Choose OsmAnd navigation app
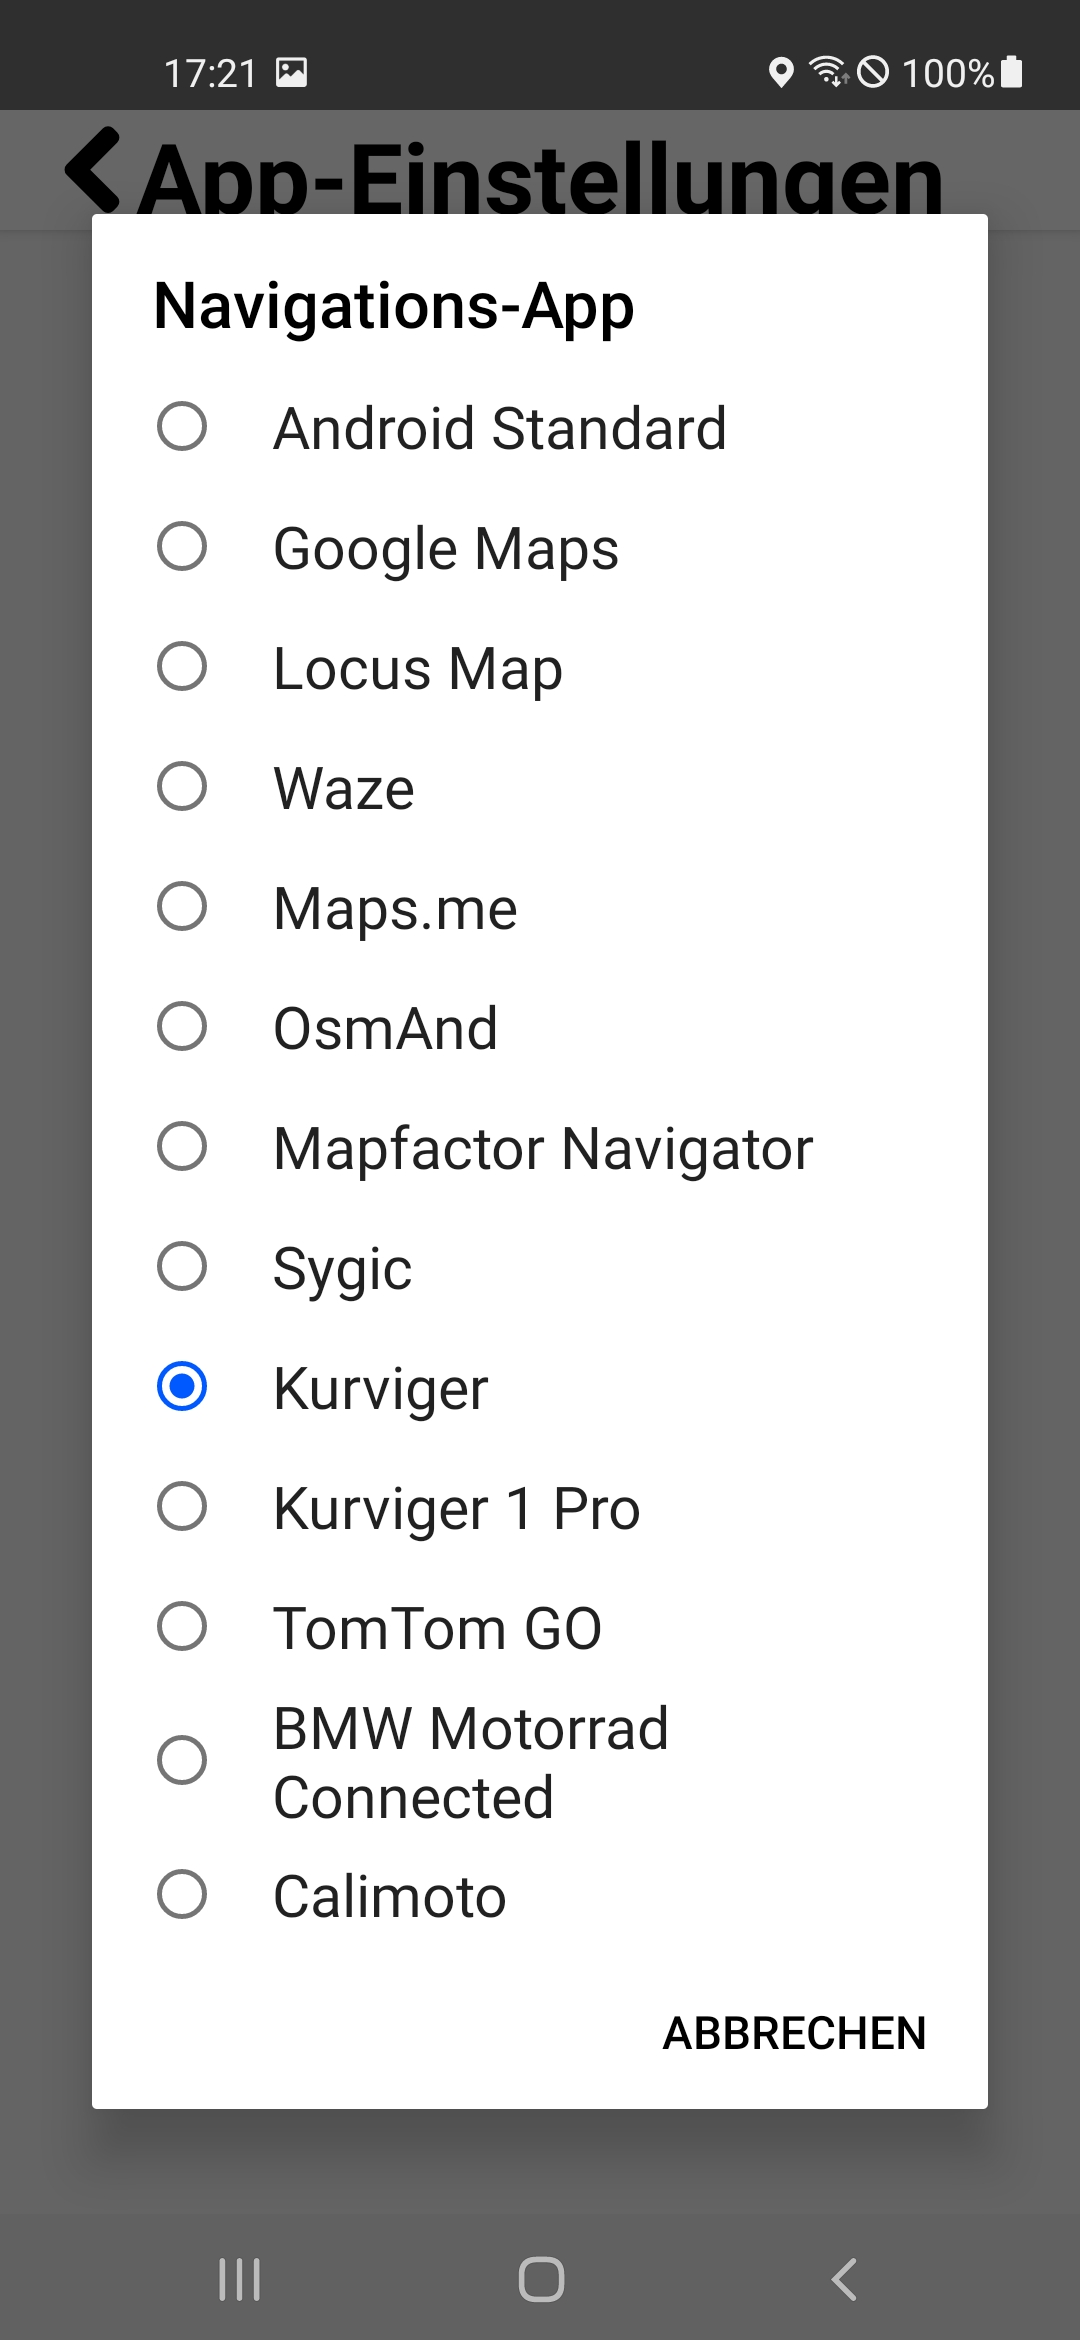 (182, 1027)
